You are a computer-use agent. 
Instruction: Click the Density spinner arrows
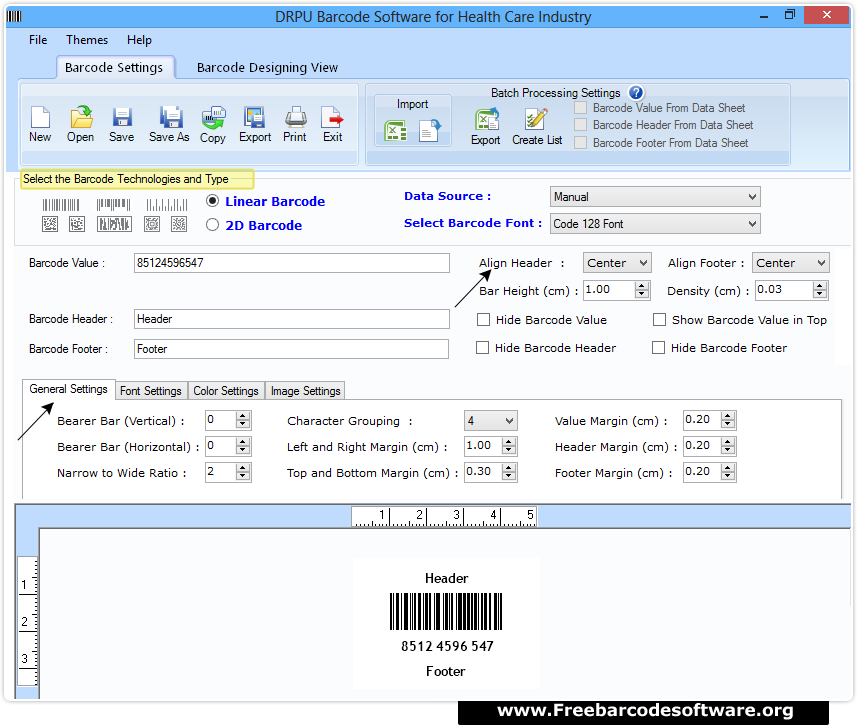[819, 290]
